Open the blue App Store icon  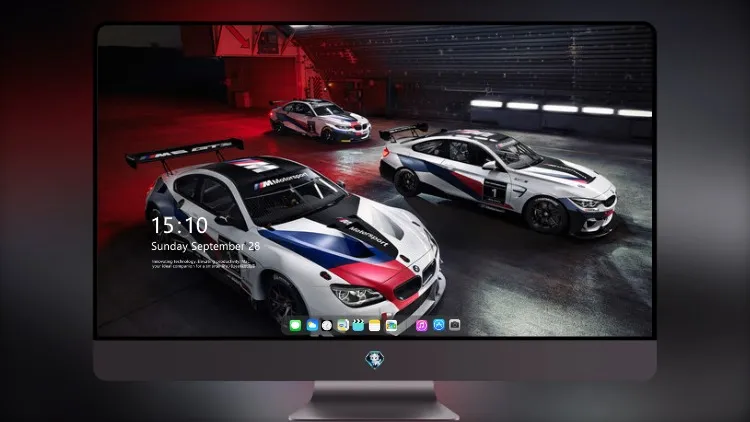click(x=439, y=325)
